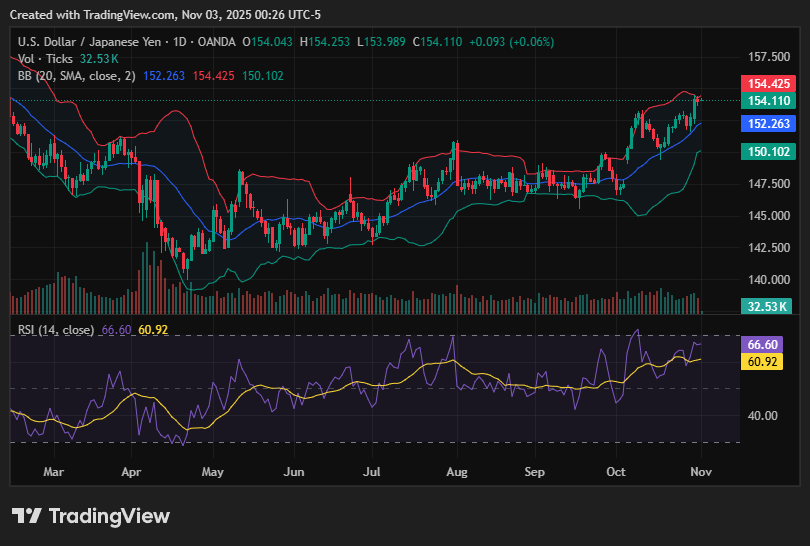The width and height of the screenshot is (810, 546).
Task: Click the Vol · Ticks legend label
Action: 46,58
